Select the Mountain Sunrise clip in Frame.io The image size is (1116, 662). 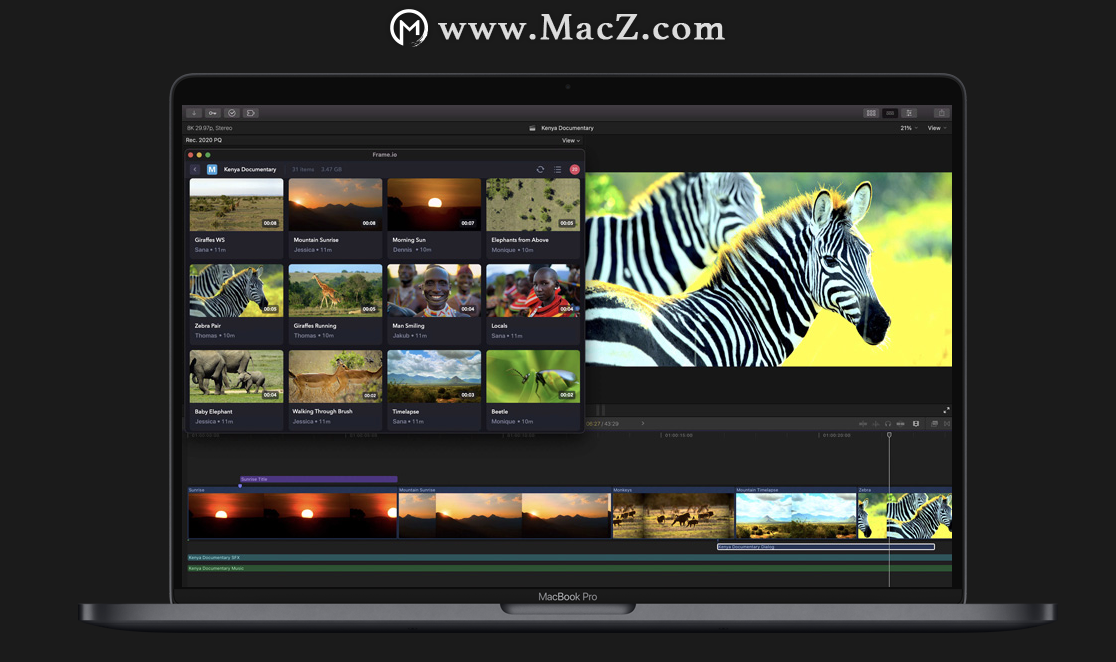click(335, 205)
